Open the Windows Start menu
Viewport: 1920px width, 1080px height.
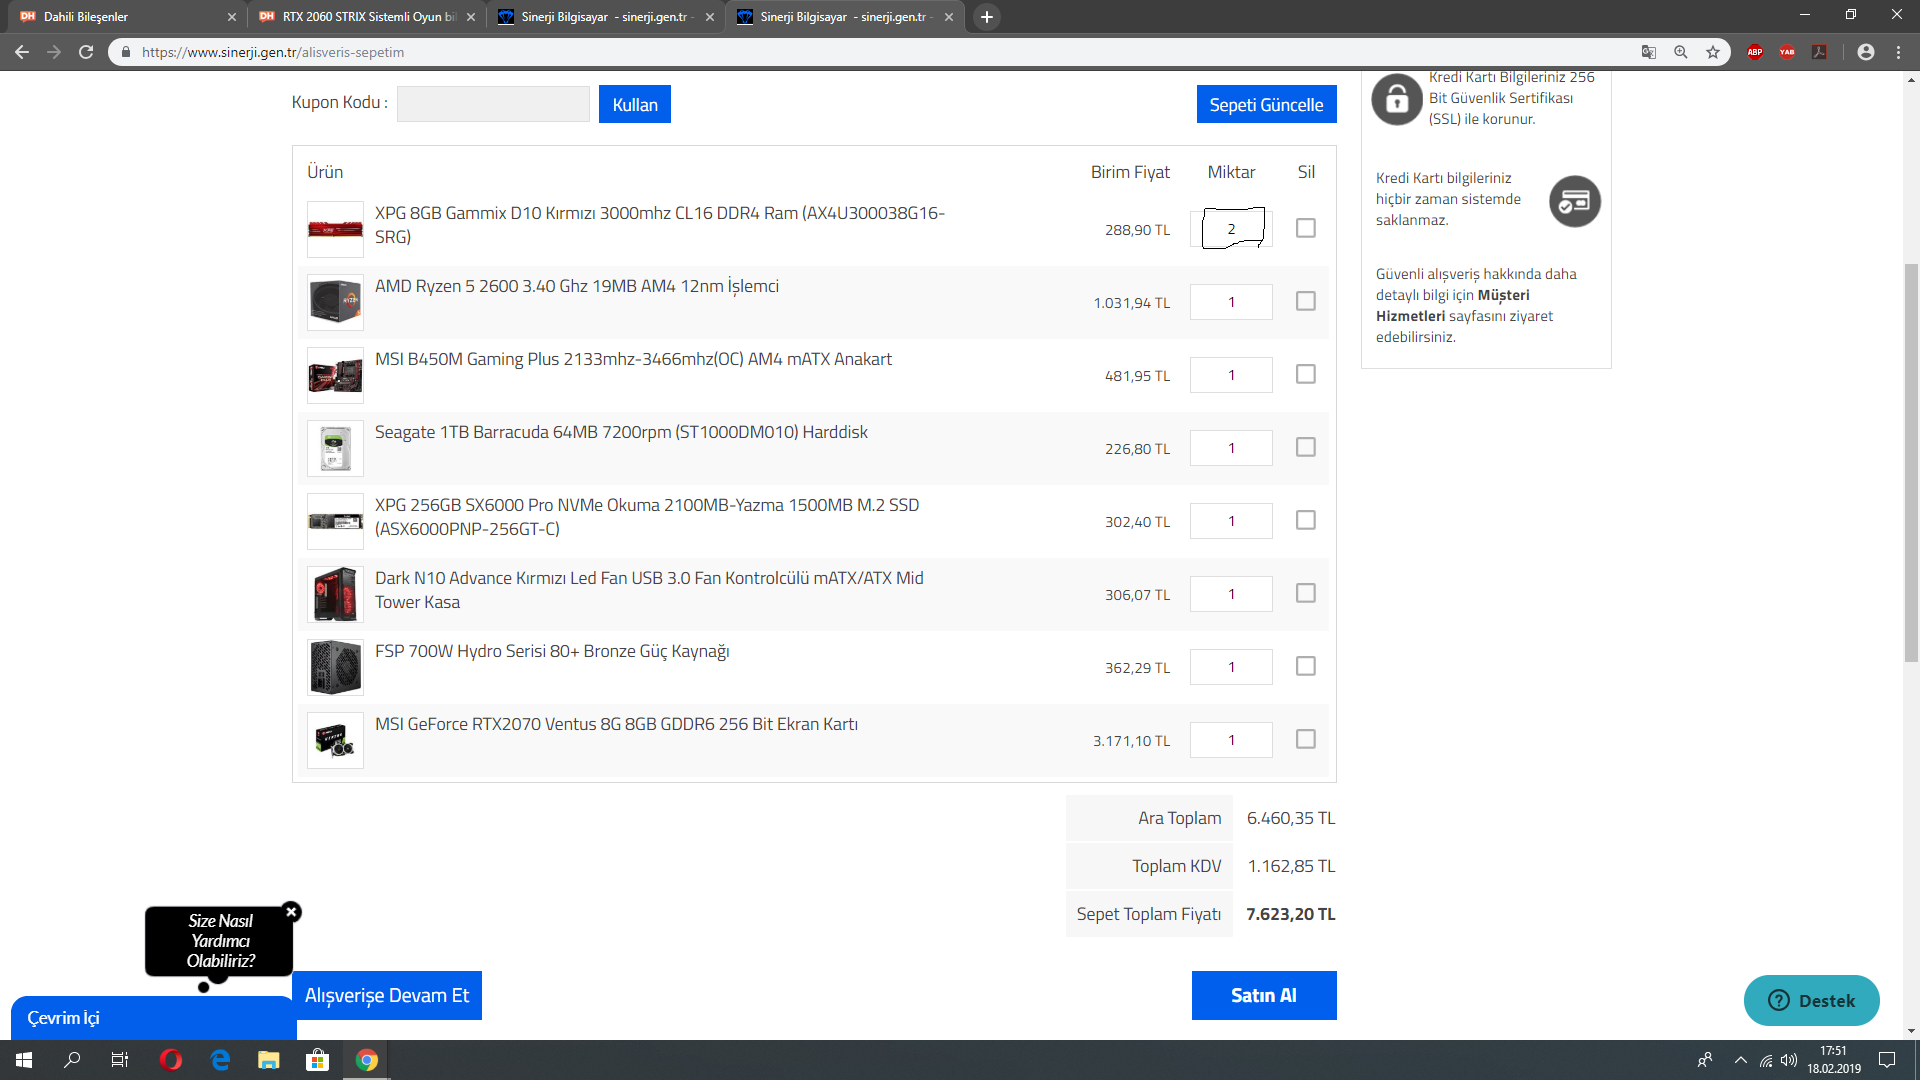24,1060
